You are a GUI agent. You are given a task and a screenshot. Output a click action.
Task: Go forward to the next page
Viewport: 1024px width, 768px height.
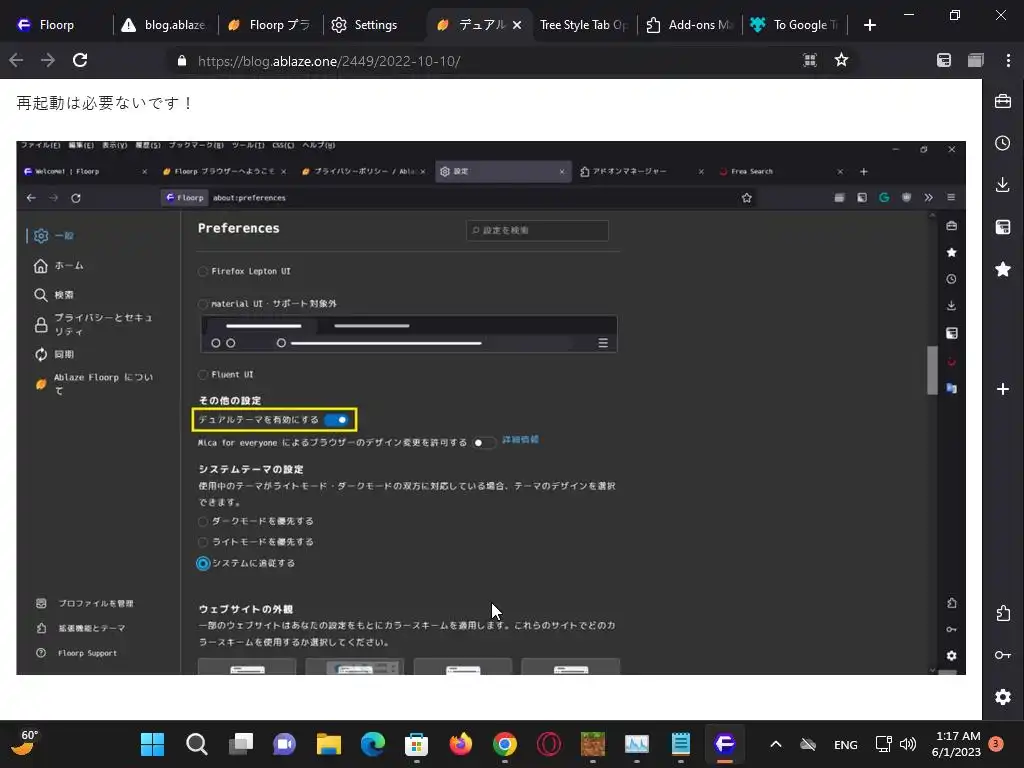click(x=48, y=60)
